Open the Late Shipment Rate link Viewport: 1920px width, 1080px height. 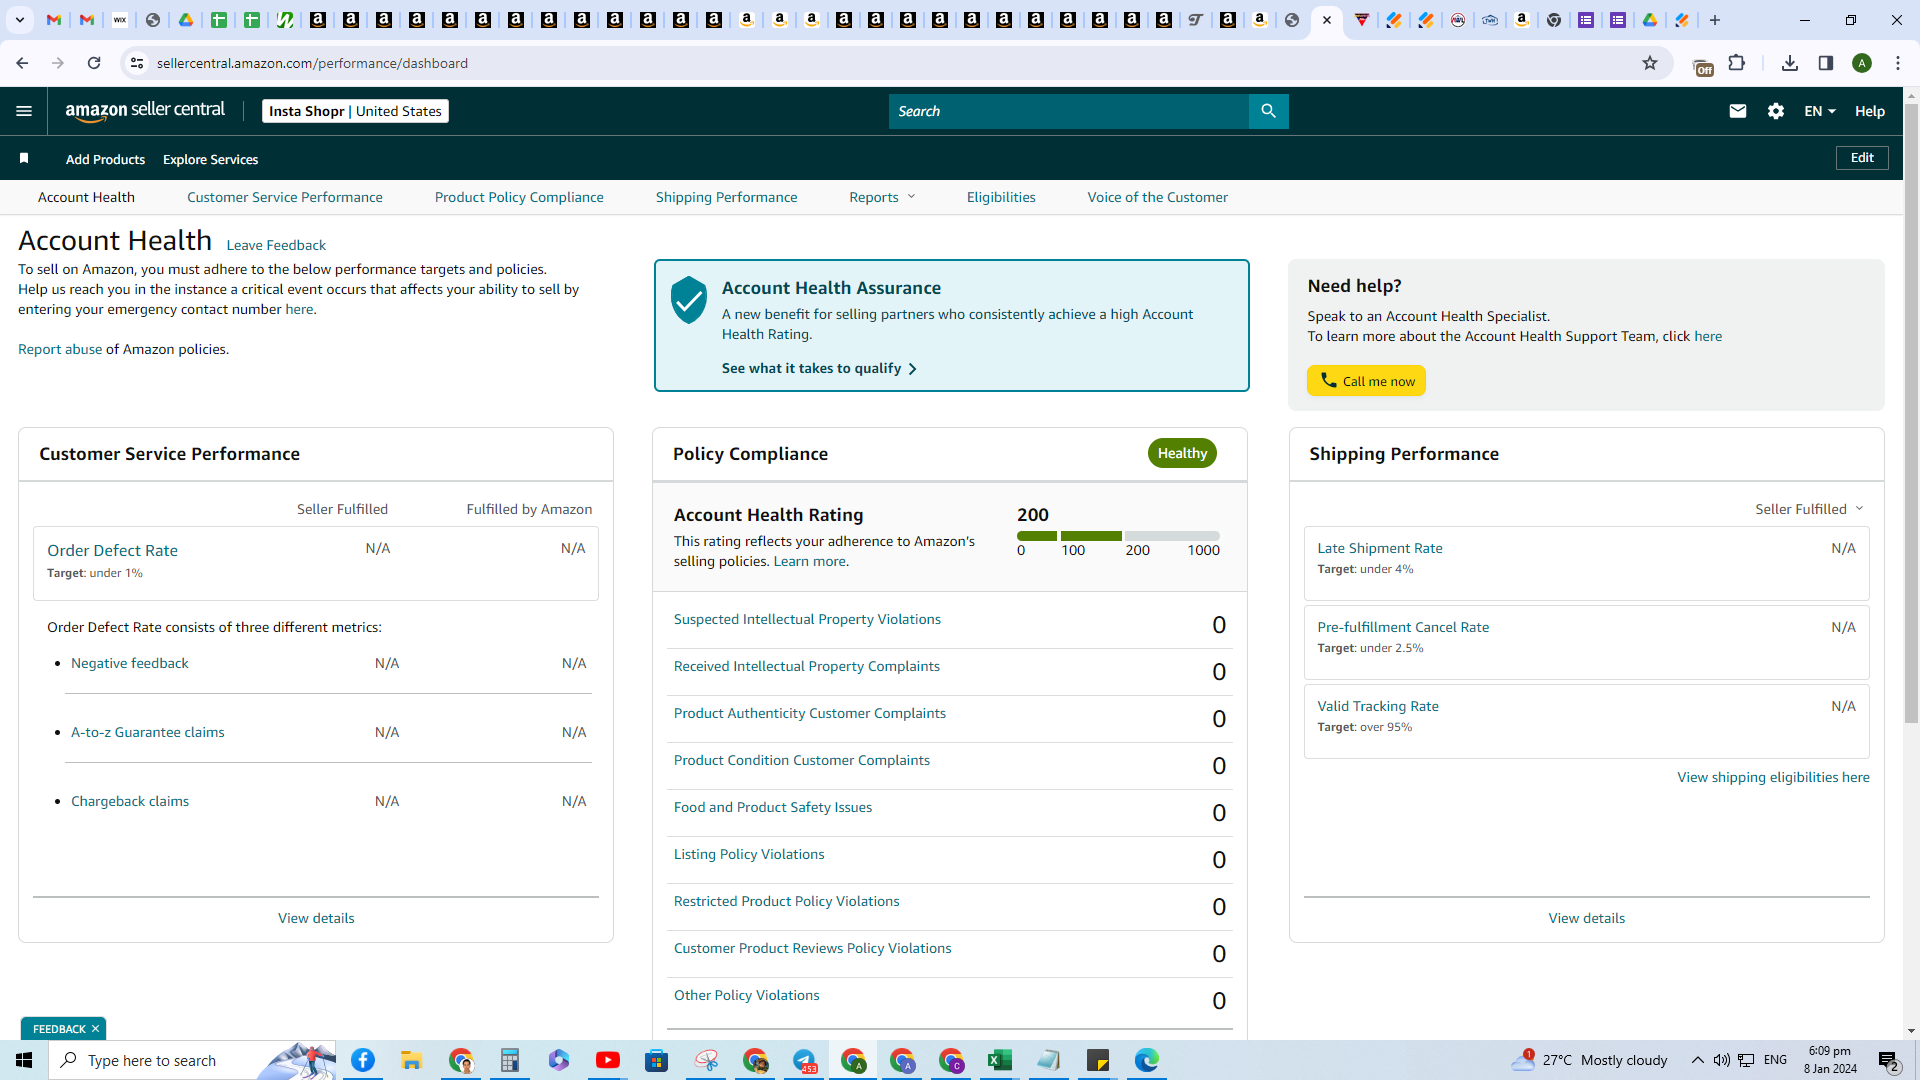[x=1380, y=548]
